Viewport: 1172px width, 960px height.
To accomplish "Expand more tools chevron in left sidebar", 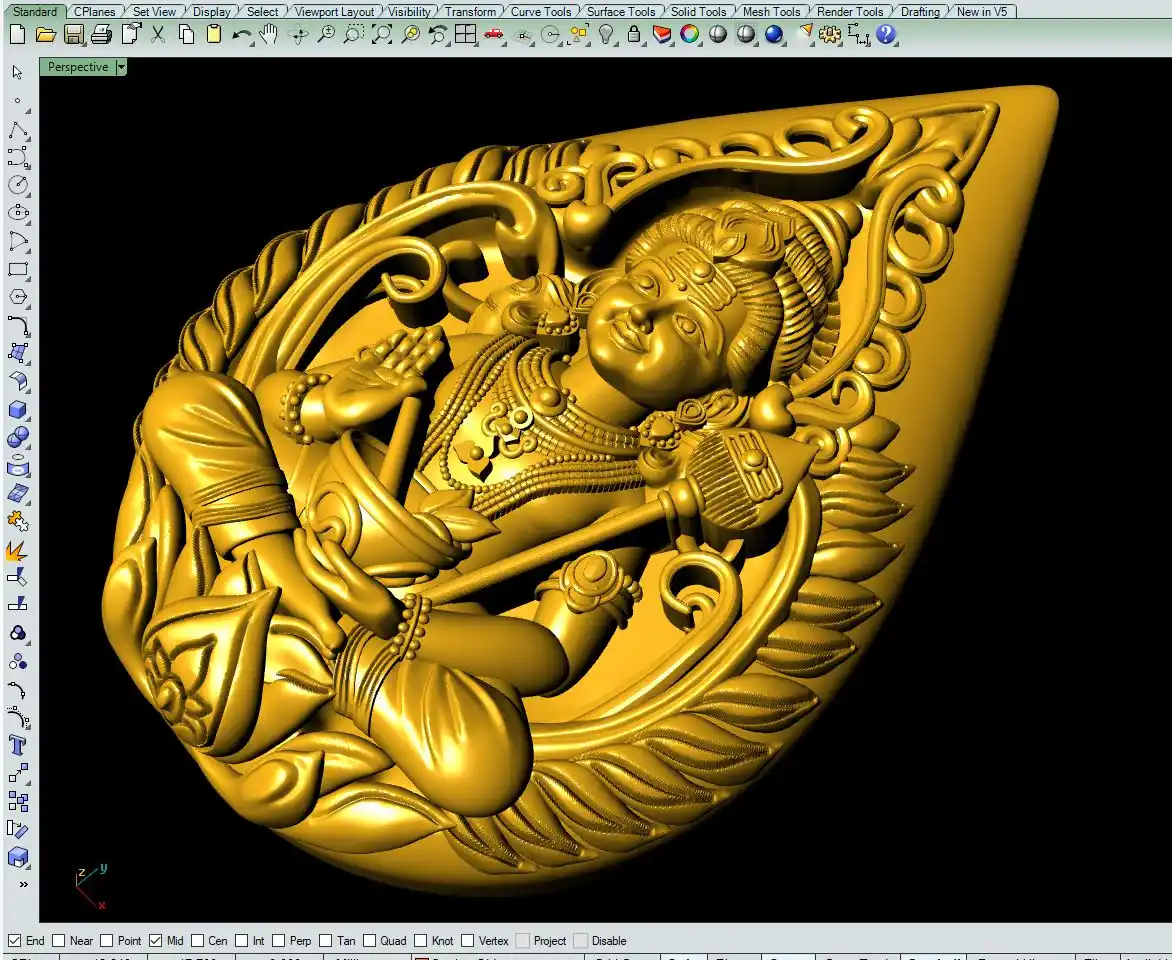I will (x=23, y=884).
